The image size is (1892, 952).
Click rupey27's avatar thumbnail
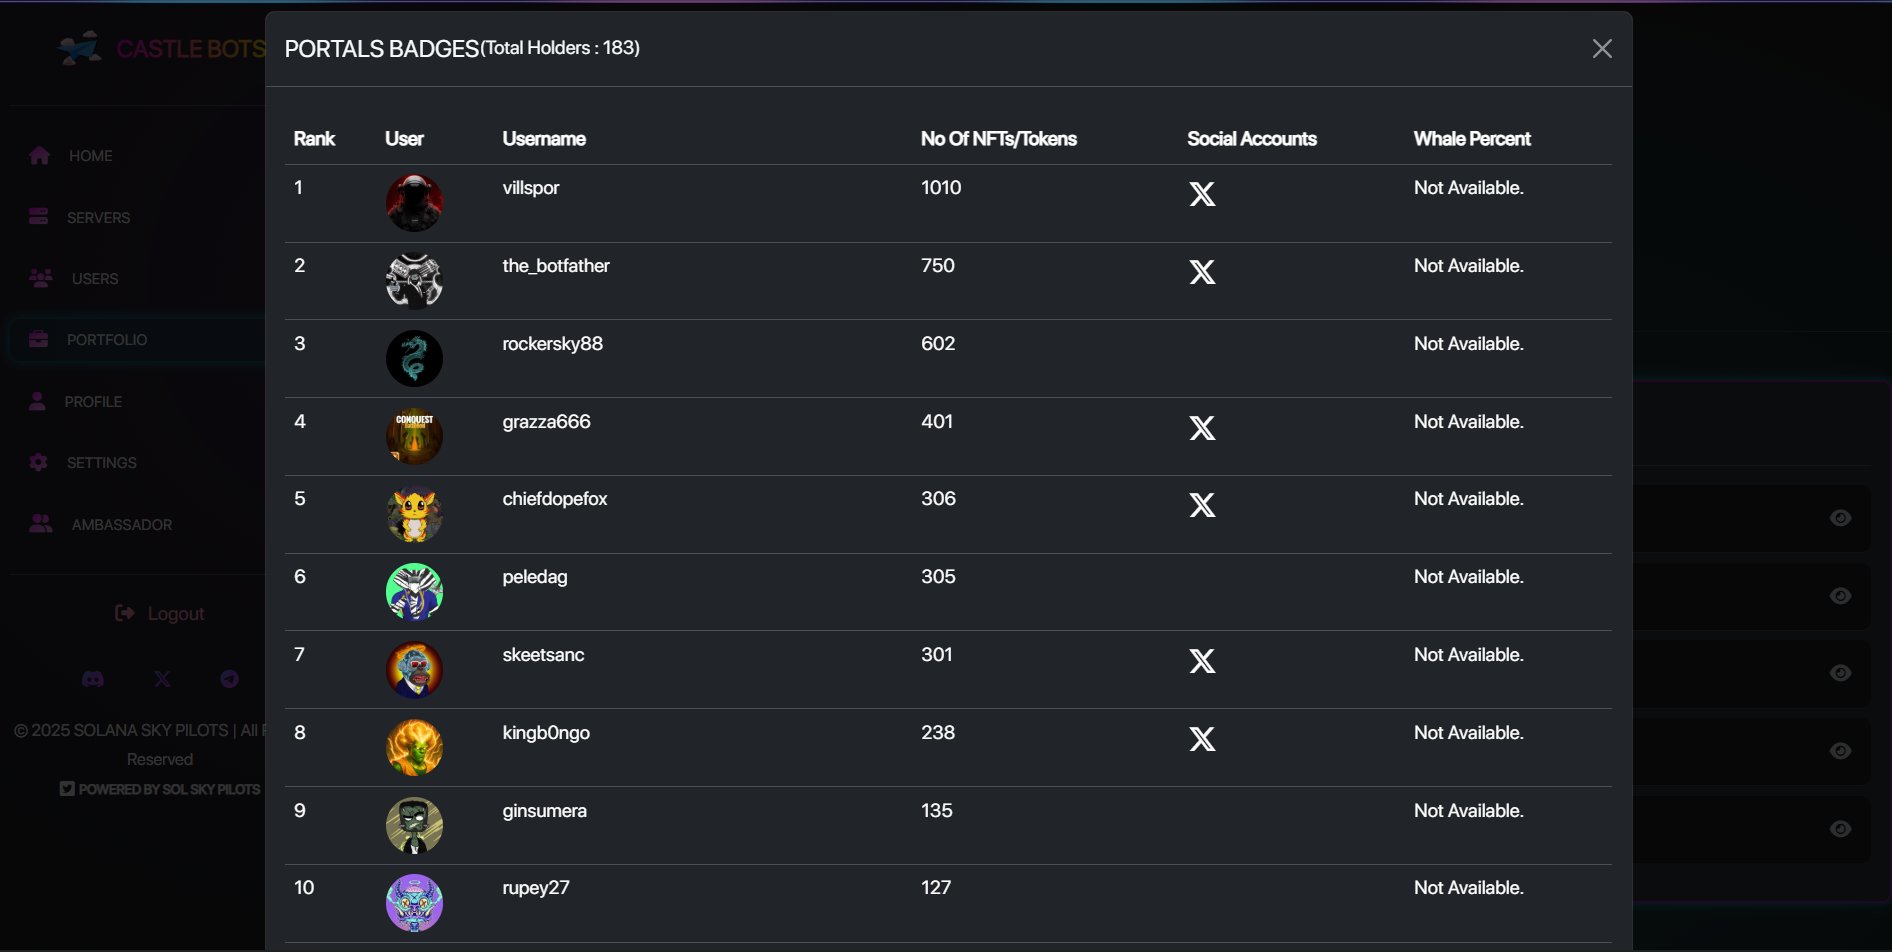(415, 902)
